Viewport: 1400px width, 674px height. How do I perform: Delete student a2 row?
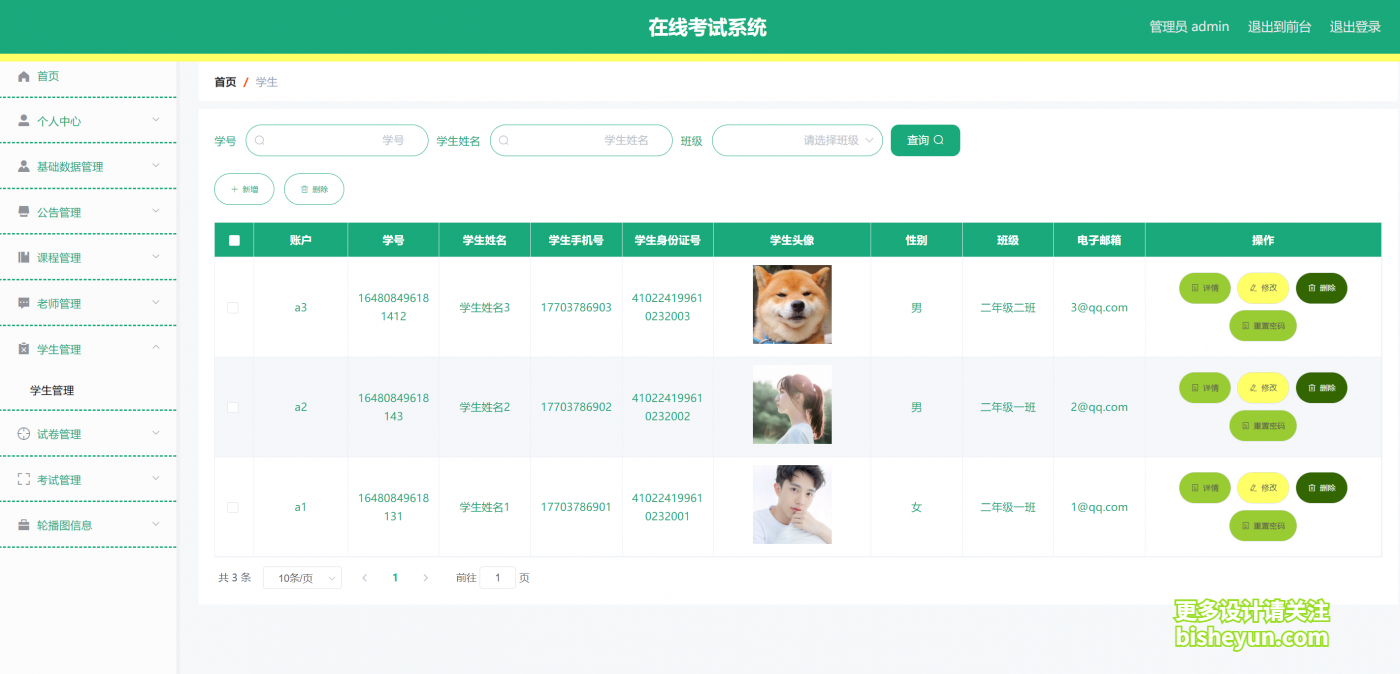click(1322, 388)
